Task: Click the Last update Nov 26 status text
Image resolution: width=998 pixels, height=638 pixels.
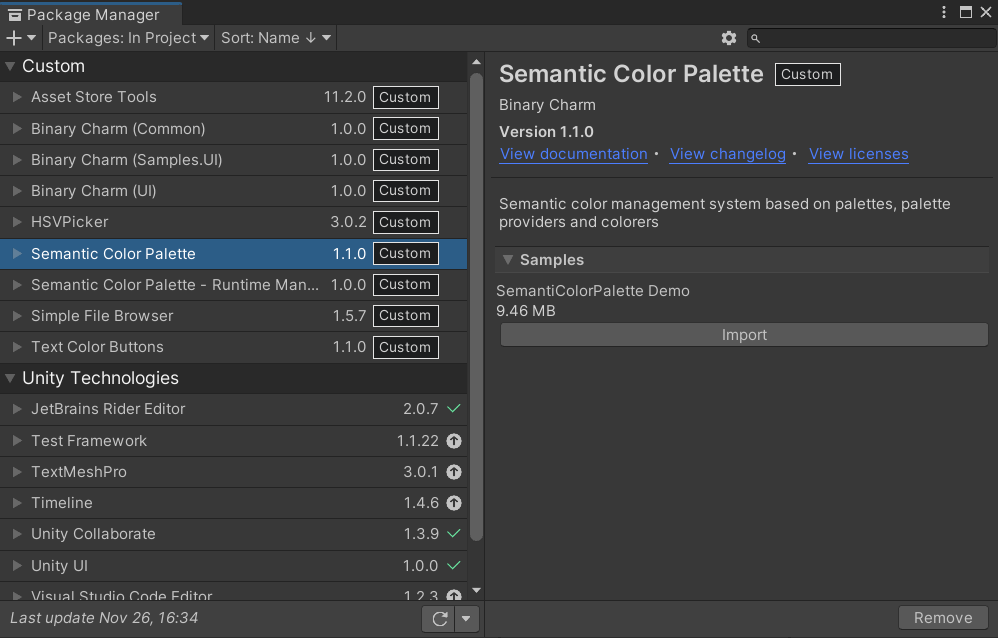Action: click(x=104, y=618)
